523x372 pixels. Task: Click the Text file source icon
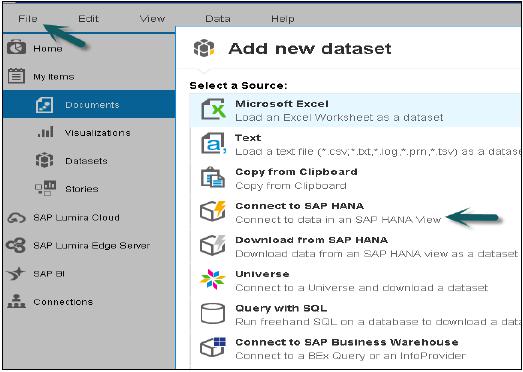[x=213, y=143]
